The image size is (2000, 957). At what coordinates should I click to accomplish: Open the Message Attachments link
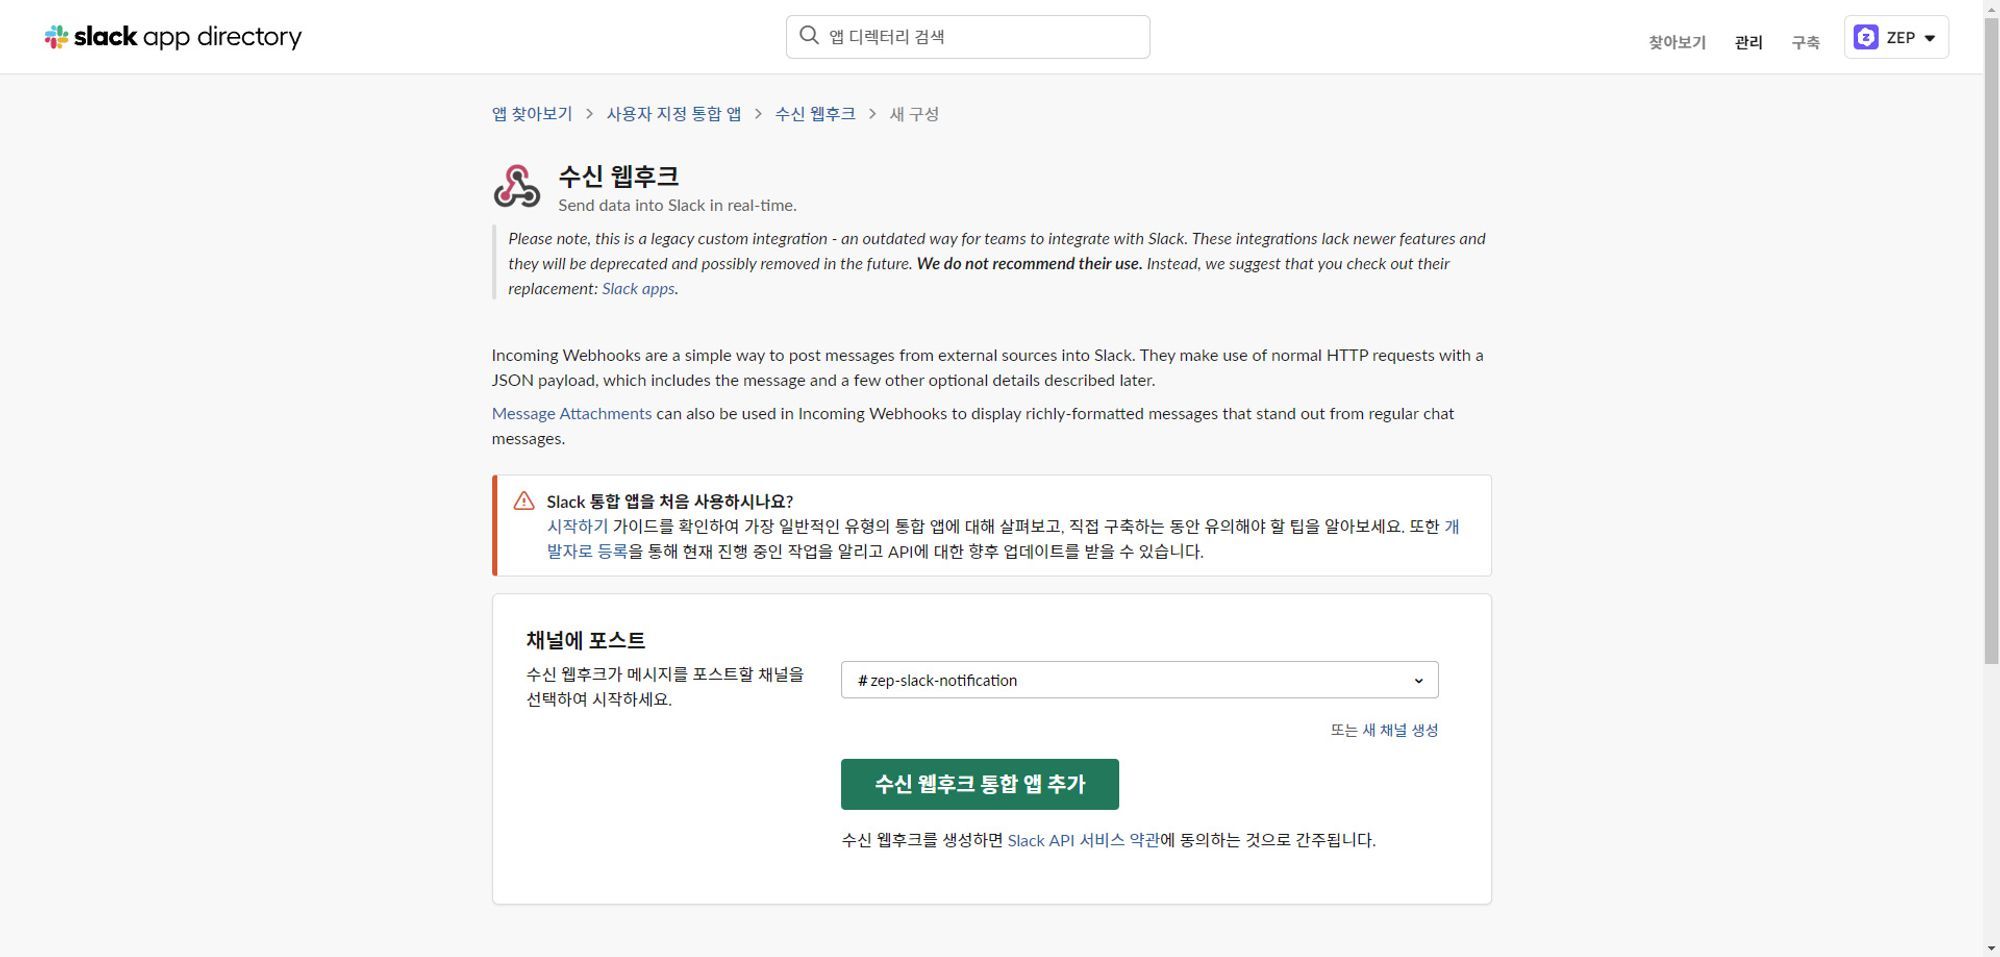pos(571,414)
